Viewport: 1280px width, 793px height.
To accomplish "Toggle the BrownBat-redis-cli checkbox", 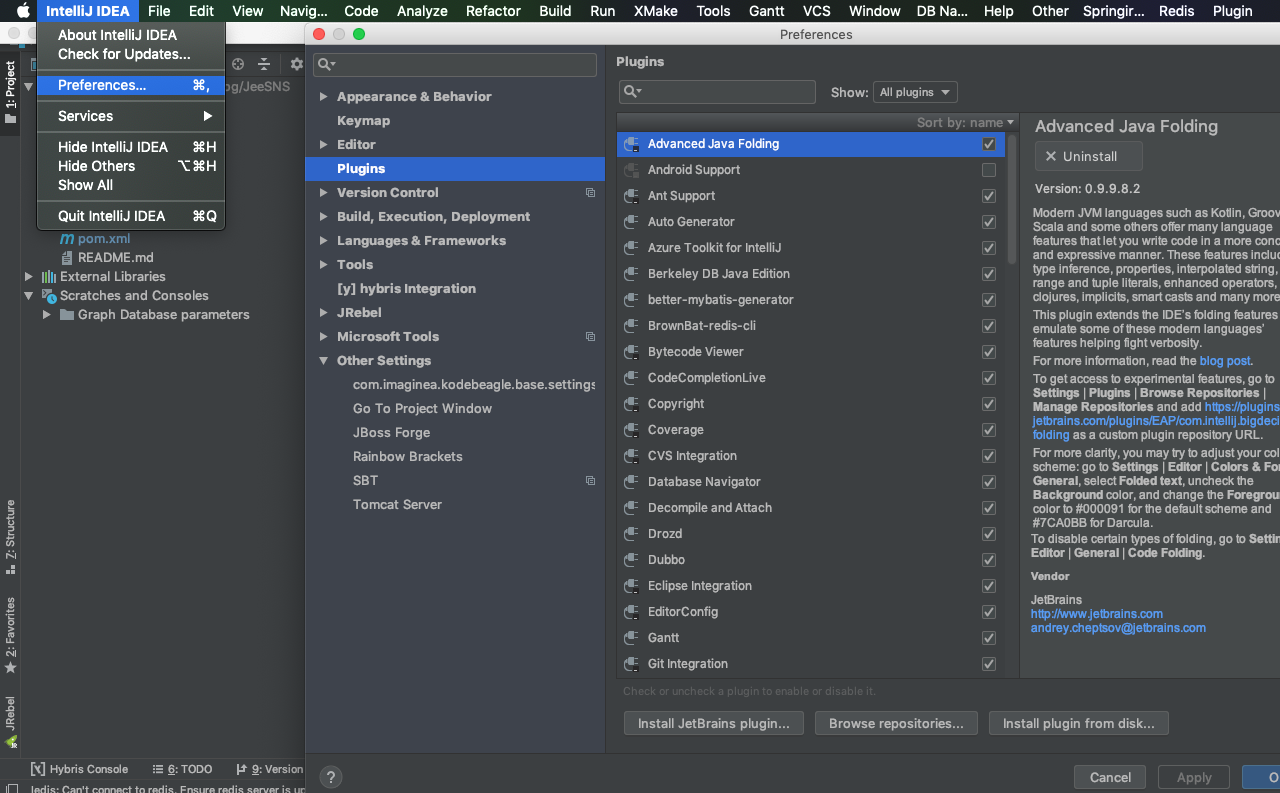I will click(x=989, y=326).
